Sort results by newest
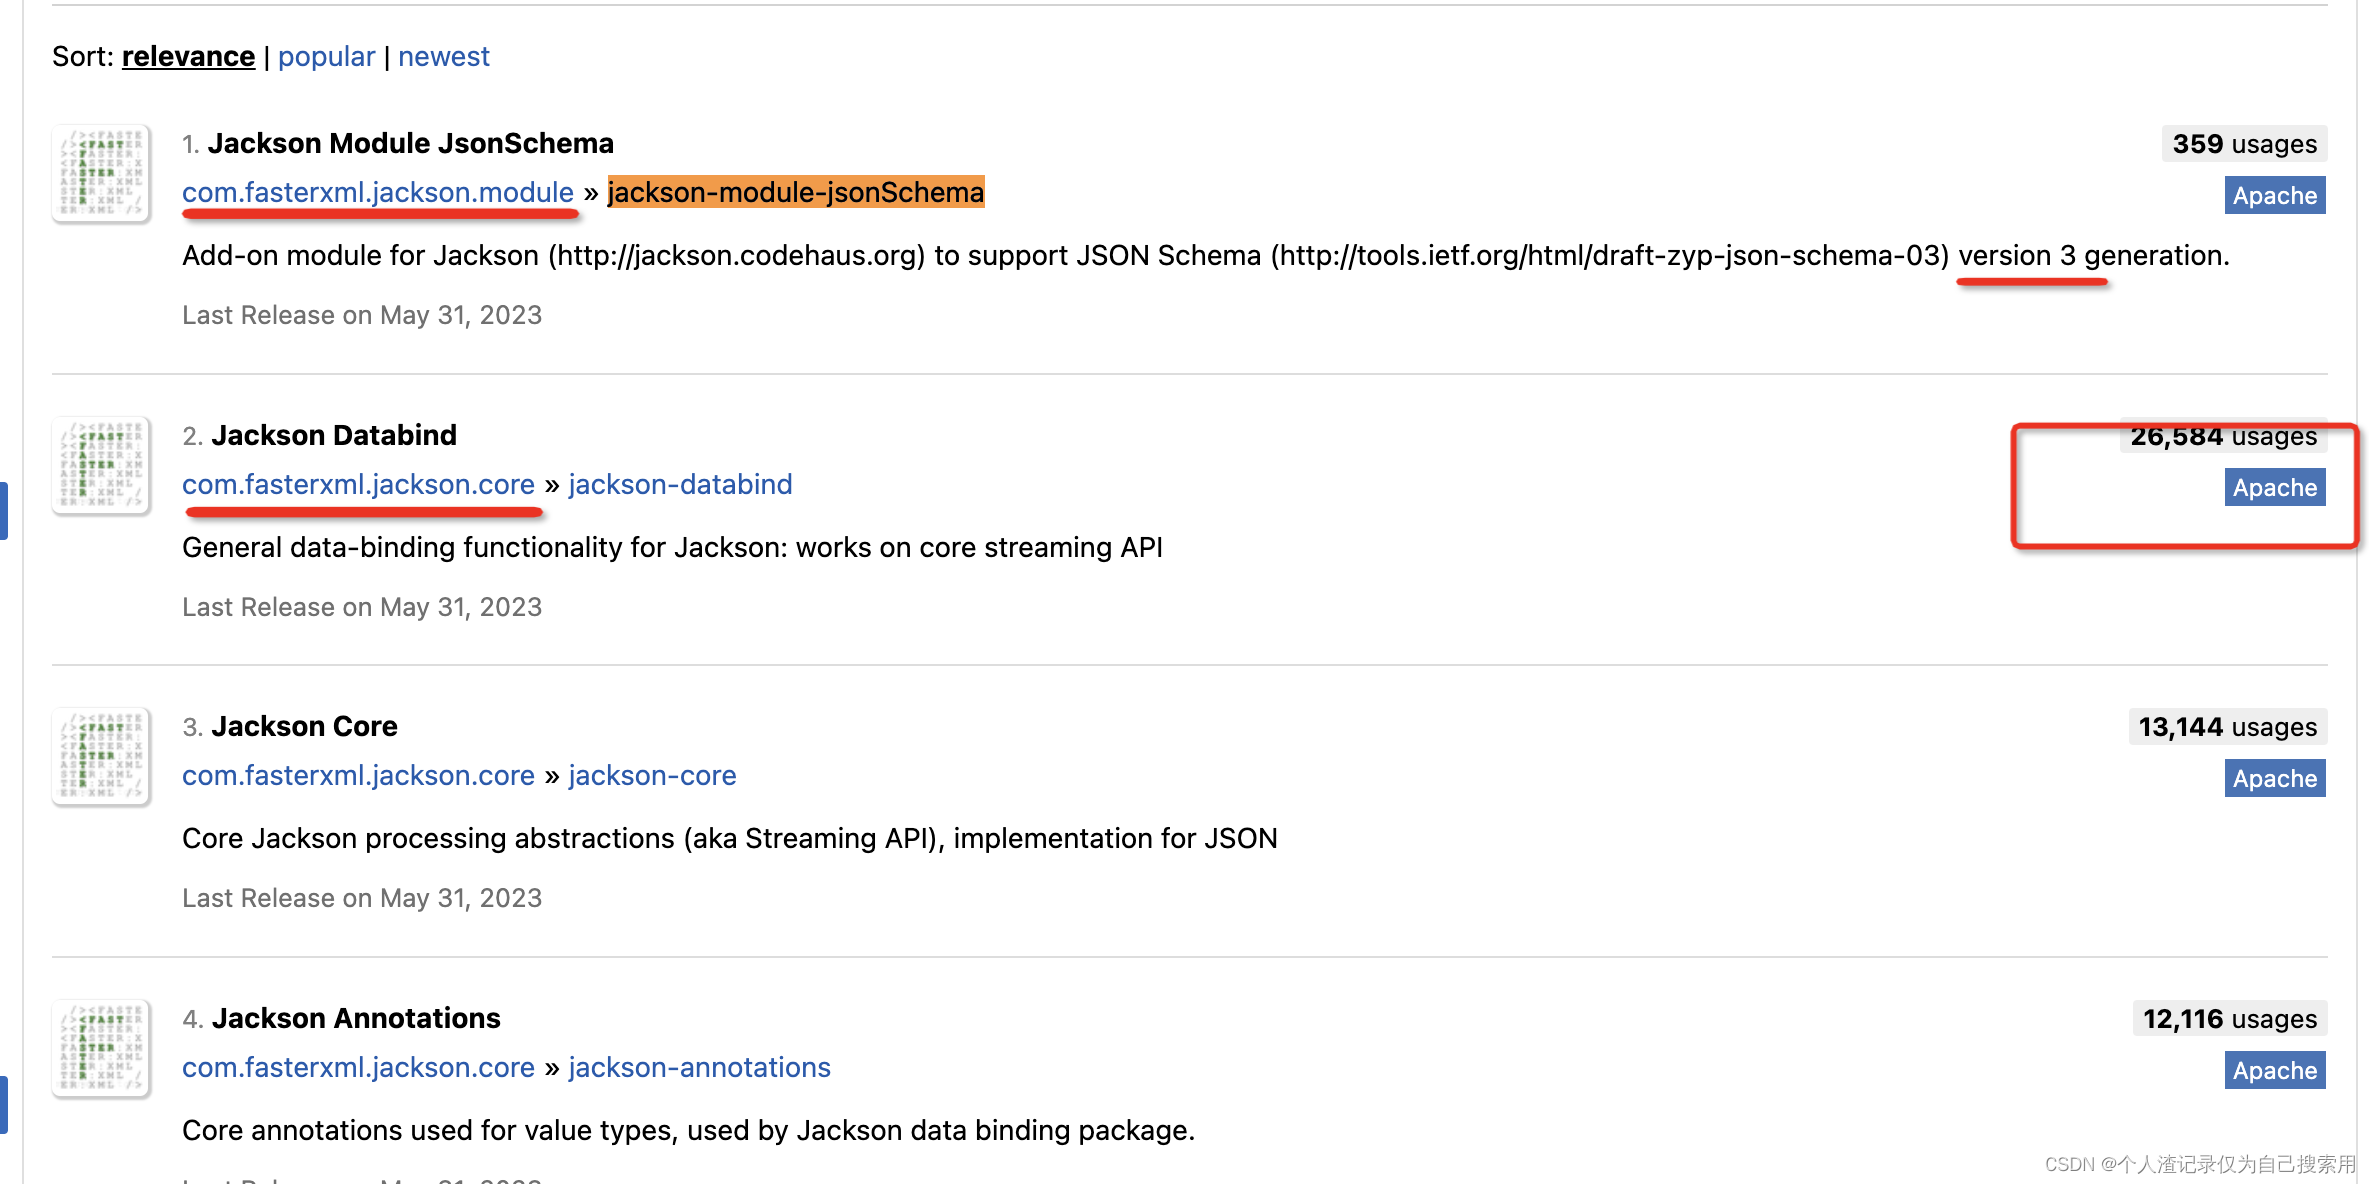 click(x=444, y=56)
